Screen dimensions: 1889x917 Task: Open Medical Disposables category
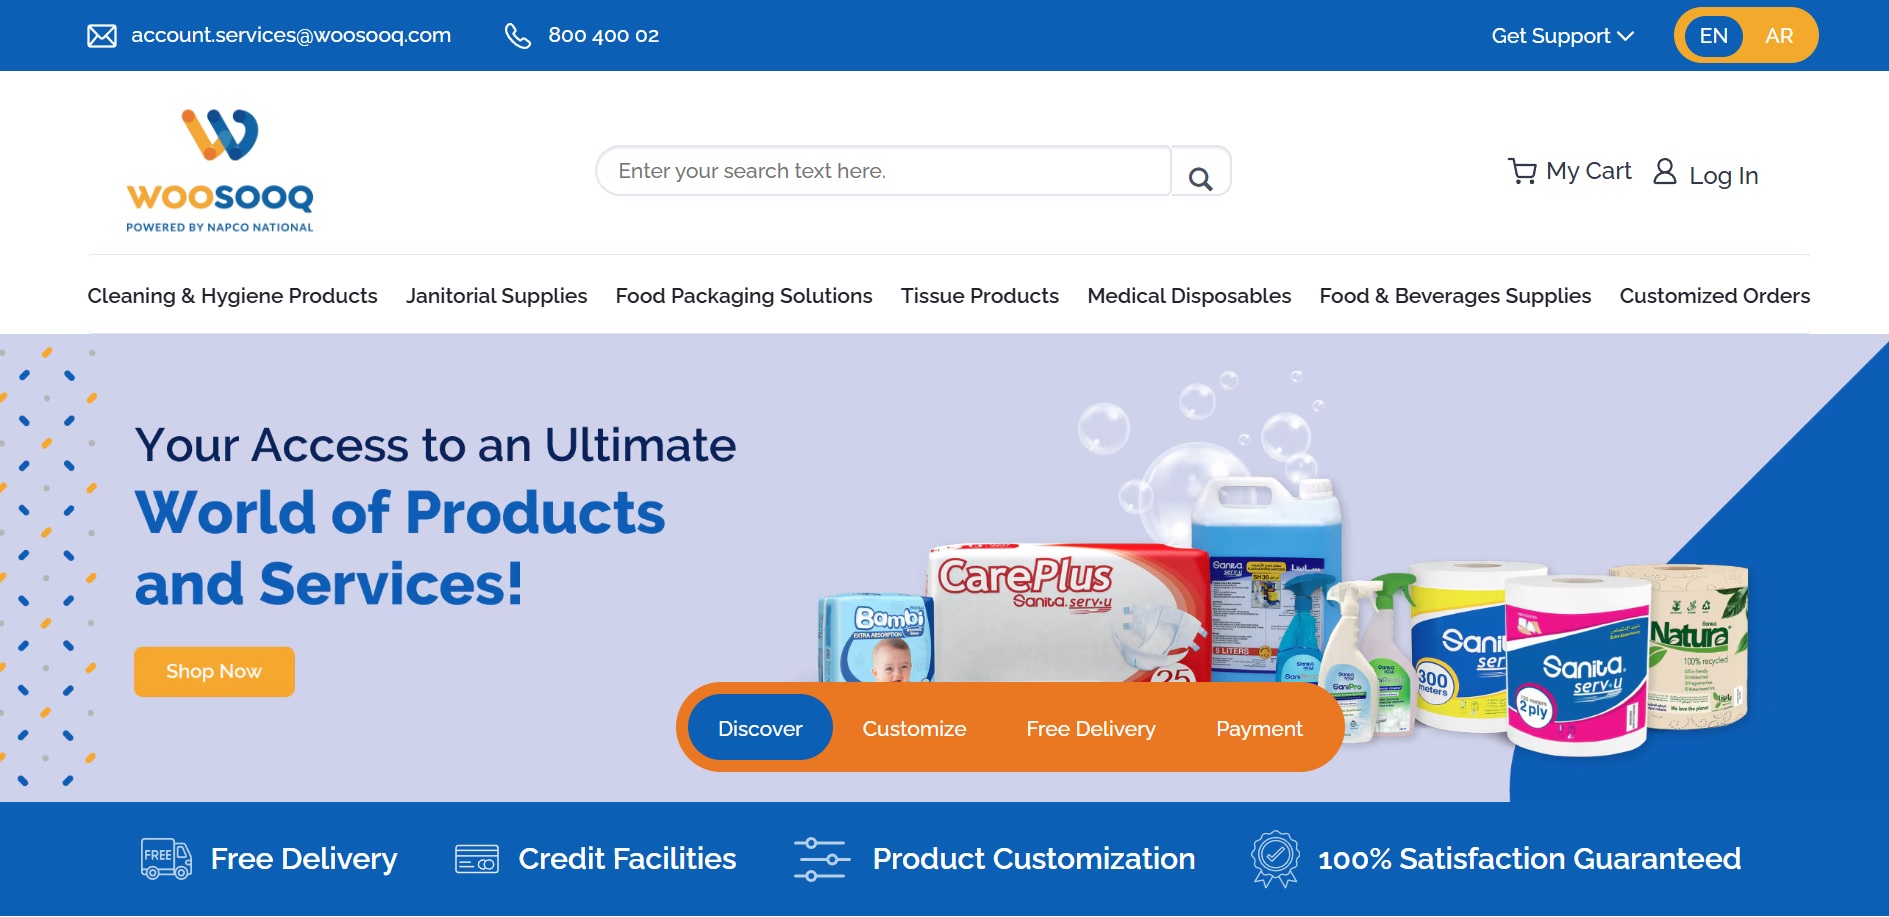click(x=1189, y=296)
